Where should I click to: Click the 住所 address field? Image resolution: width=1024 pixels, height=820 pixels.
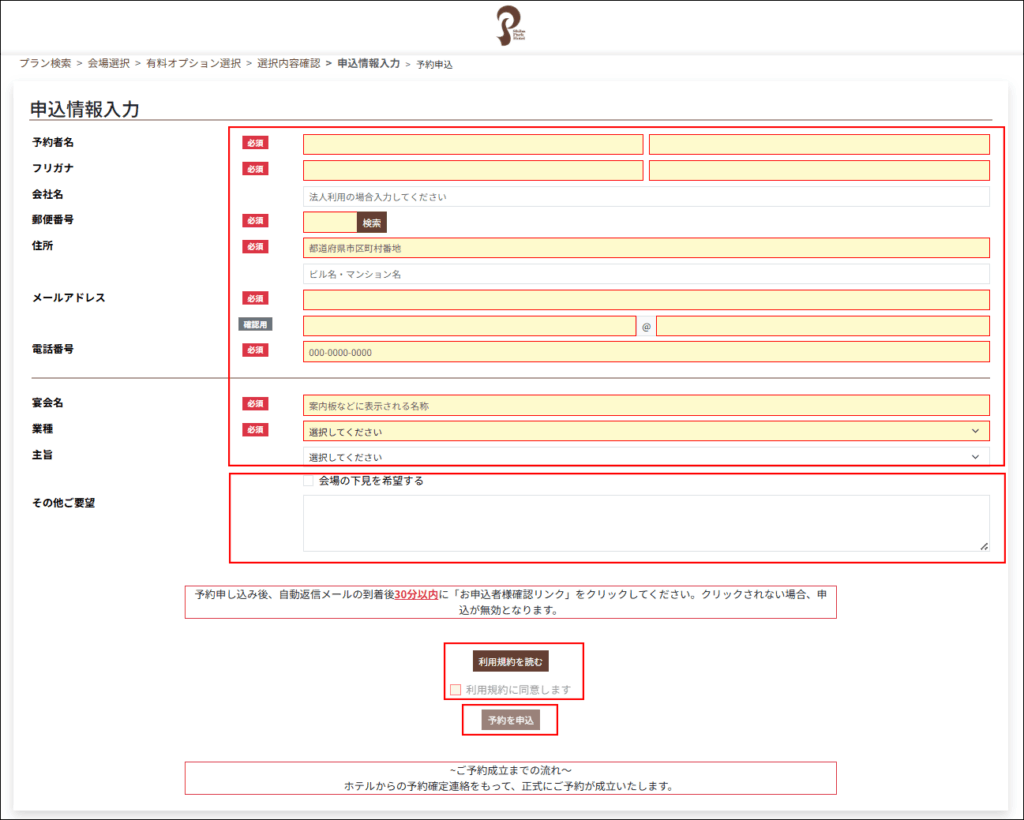645,248
